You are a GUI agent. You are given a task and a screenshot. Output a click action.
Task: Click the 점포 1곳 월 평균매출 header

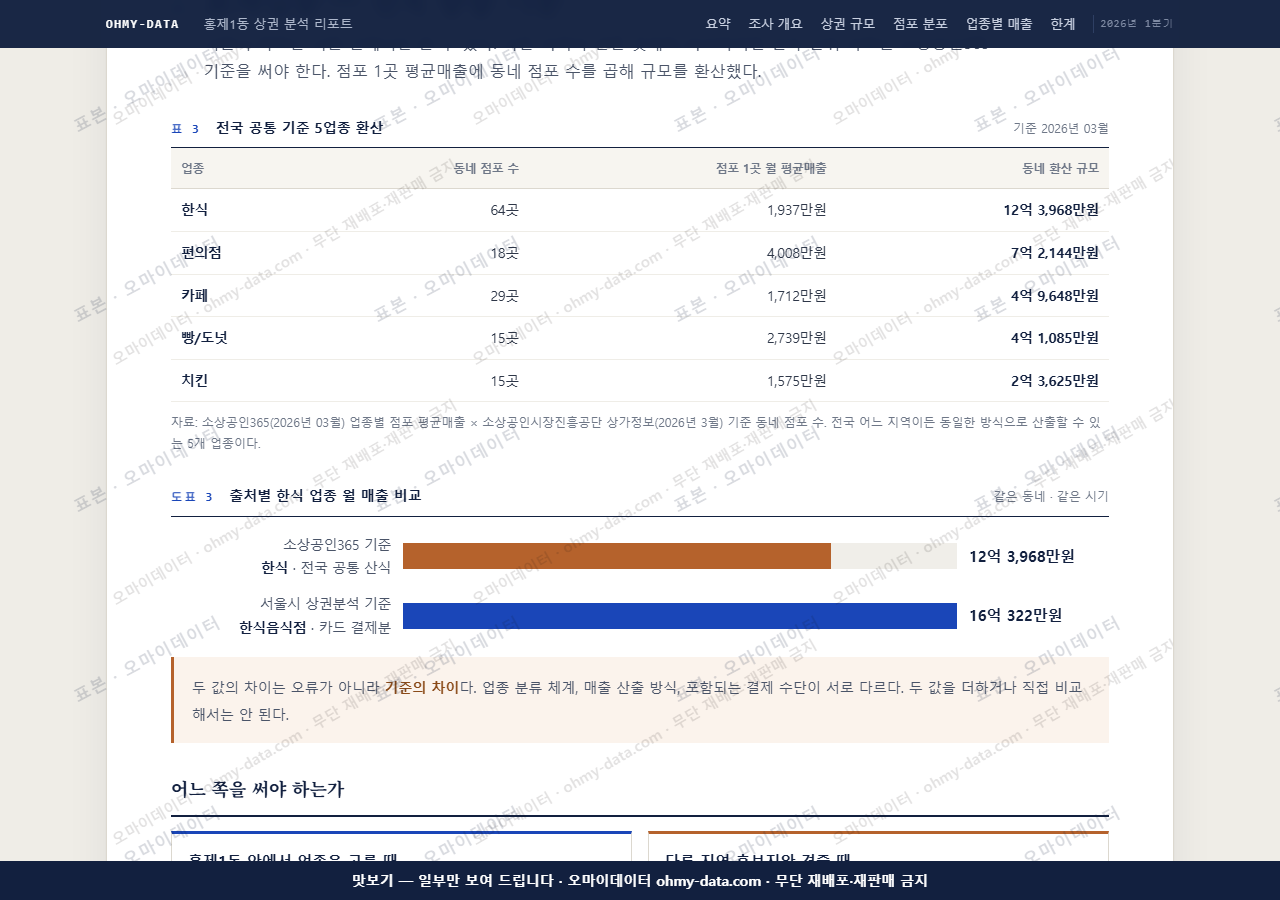click(771, 168)
